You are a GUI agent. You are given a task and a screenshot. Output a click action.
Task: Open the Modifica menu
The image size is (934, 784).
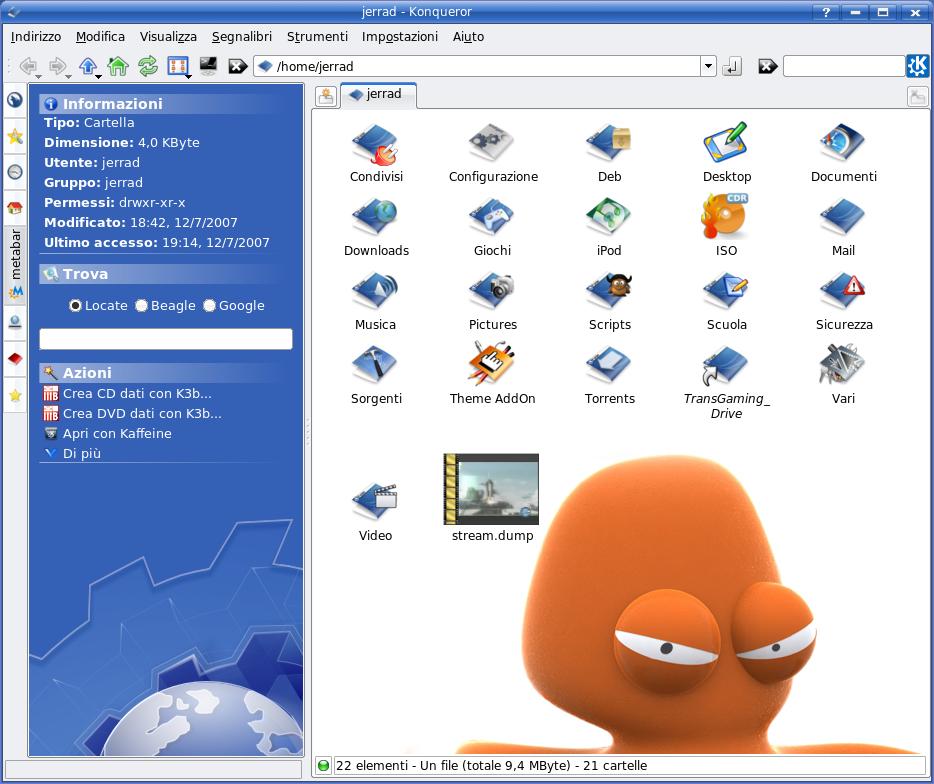(100, 37)
